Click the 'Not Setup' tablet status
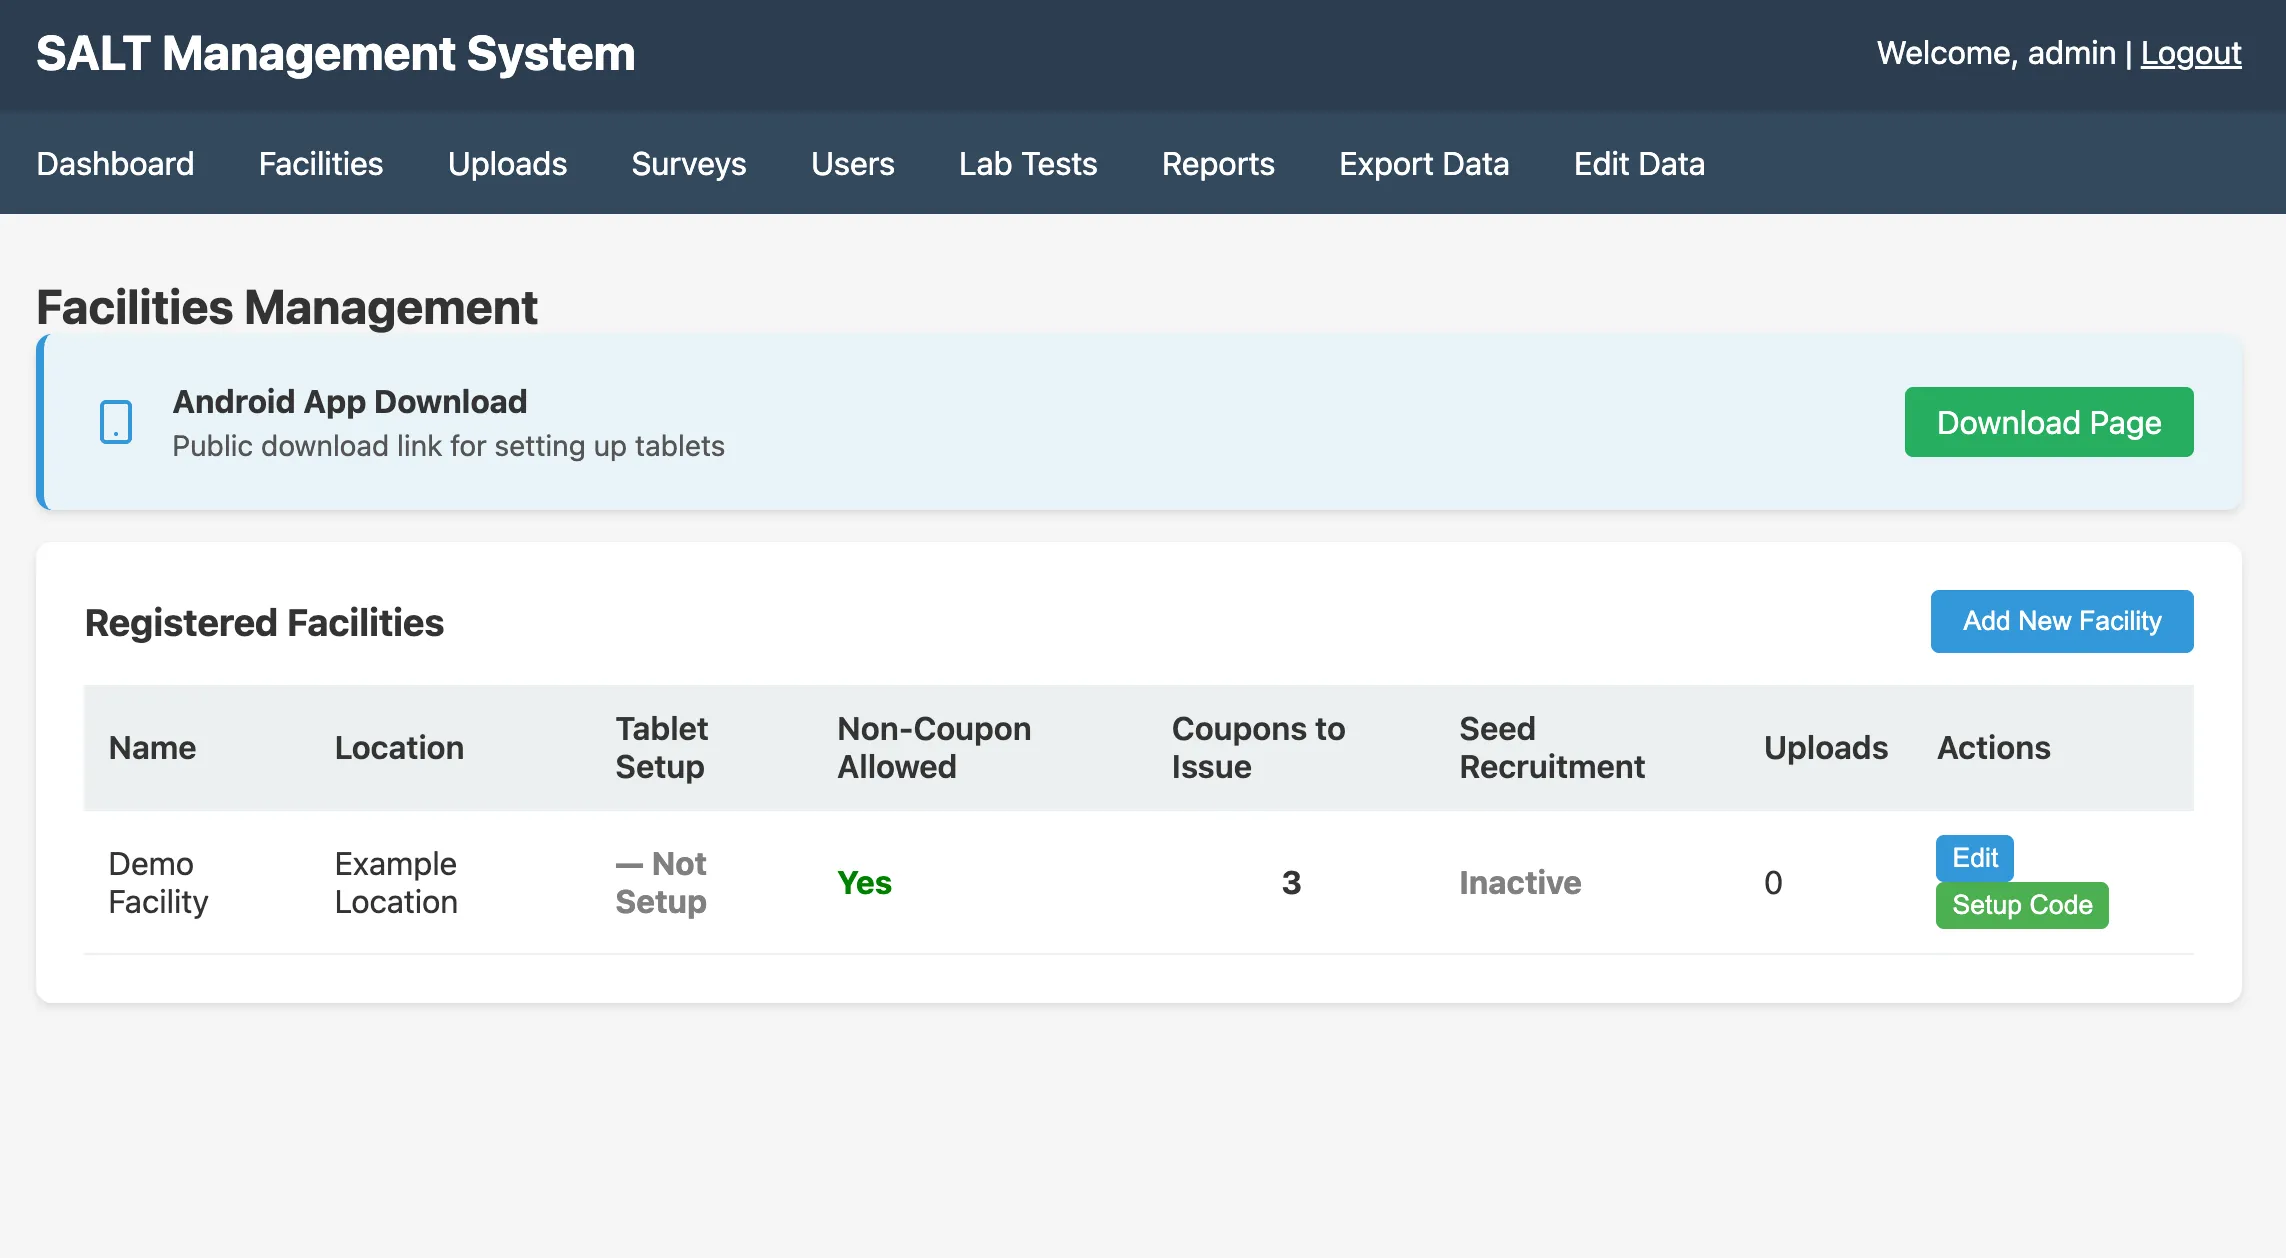Screen dimensions: 2286x1258 [661, 882]
